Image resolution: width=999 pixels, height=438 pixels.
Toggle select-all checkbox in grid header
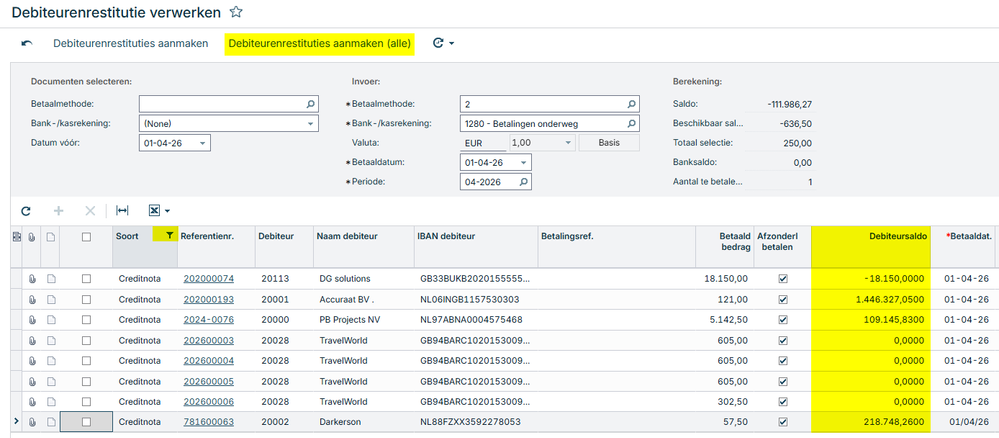[x=86, y=237]
